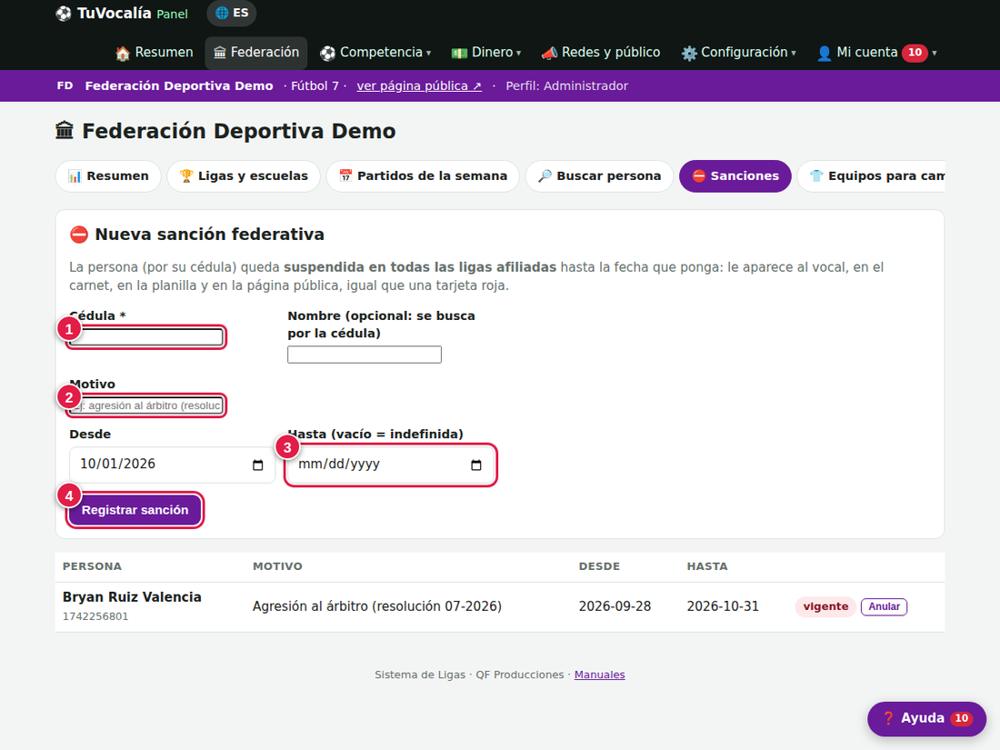Open the Manuales link in footer
Viewport: 1000px width, 750px height.
click(599, 675)
